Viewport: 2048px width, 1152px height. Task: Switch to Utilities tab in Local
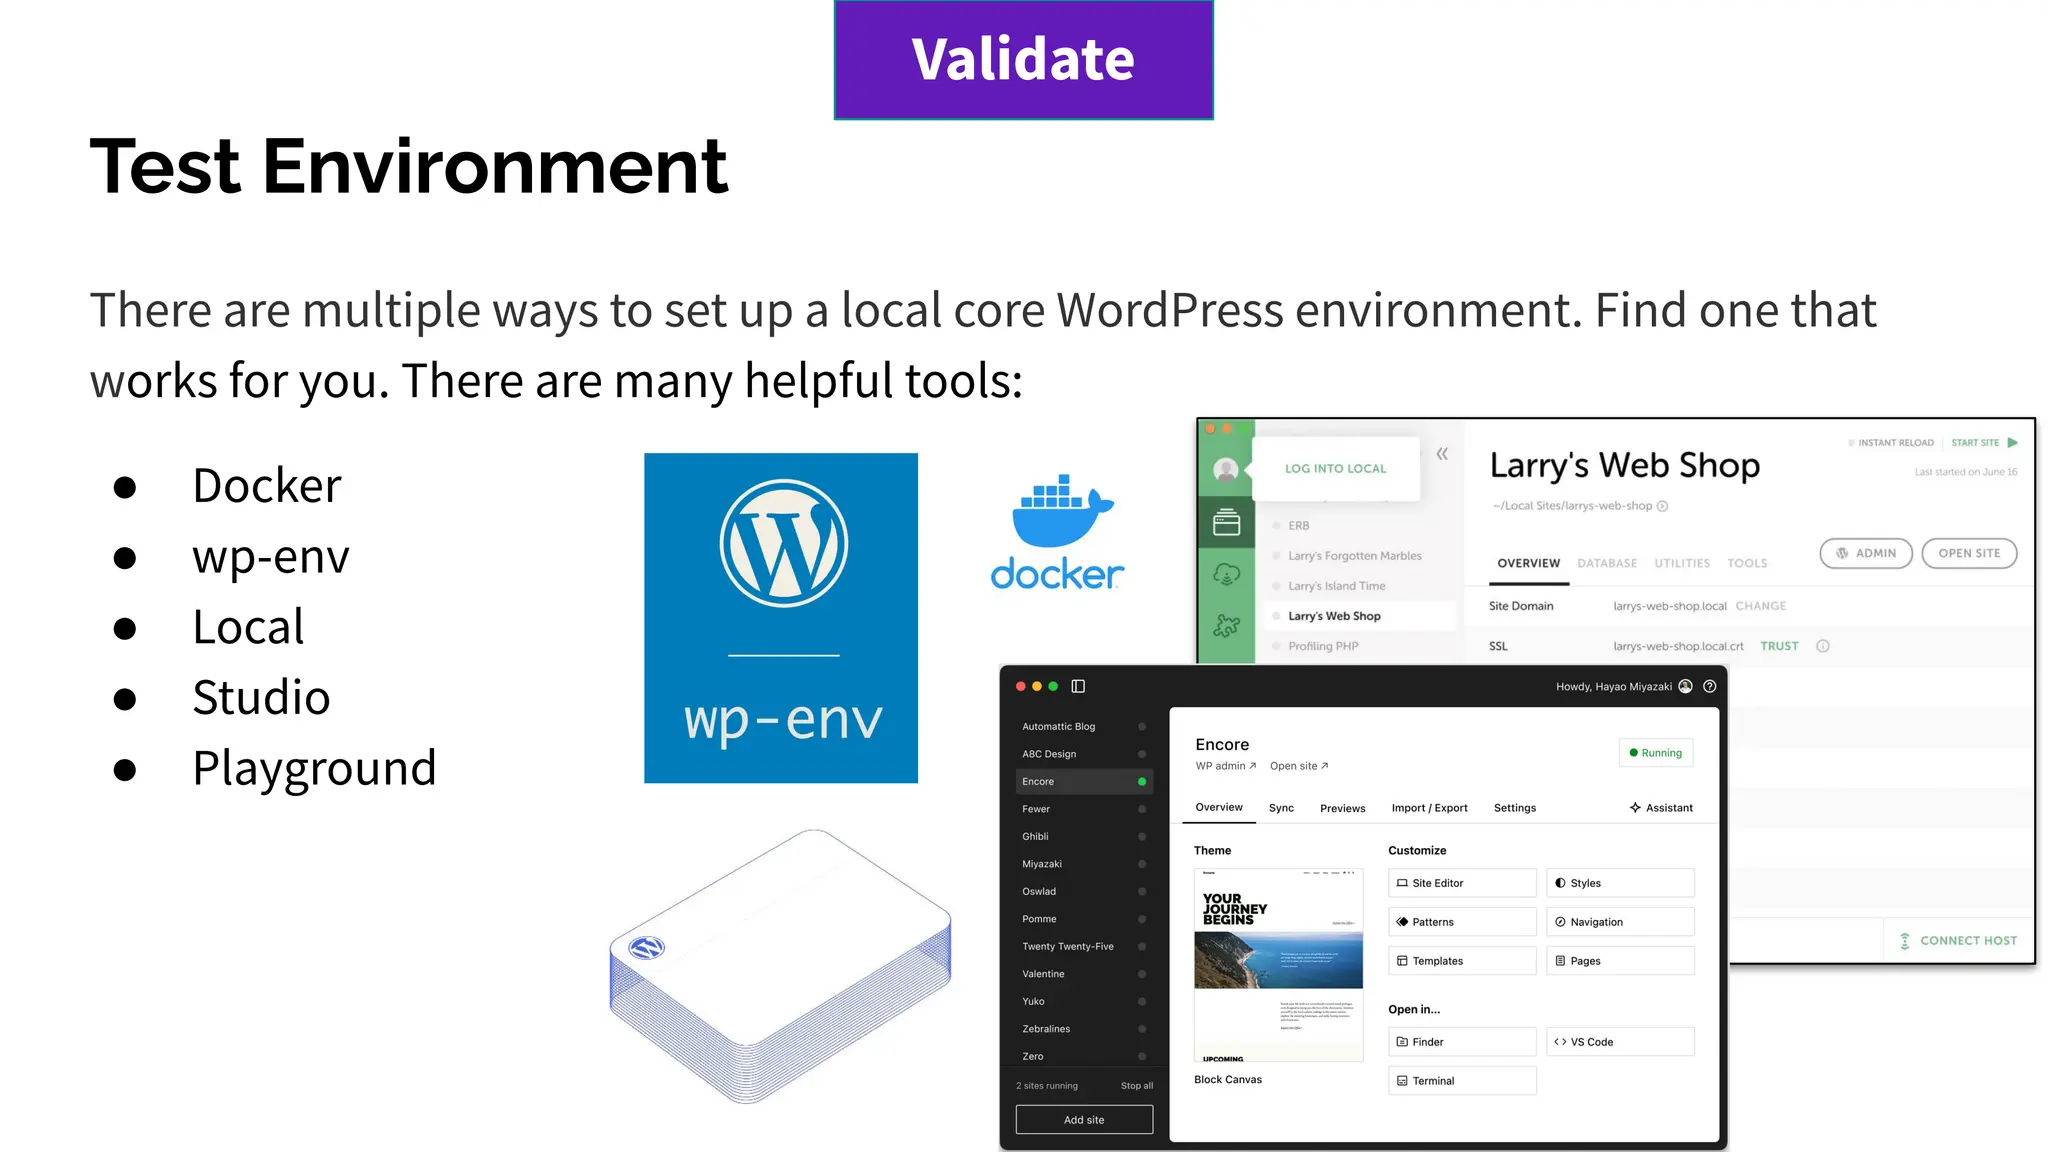click(x=1682, y=563)
